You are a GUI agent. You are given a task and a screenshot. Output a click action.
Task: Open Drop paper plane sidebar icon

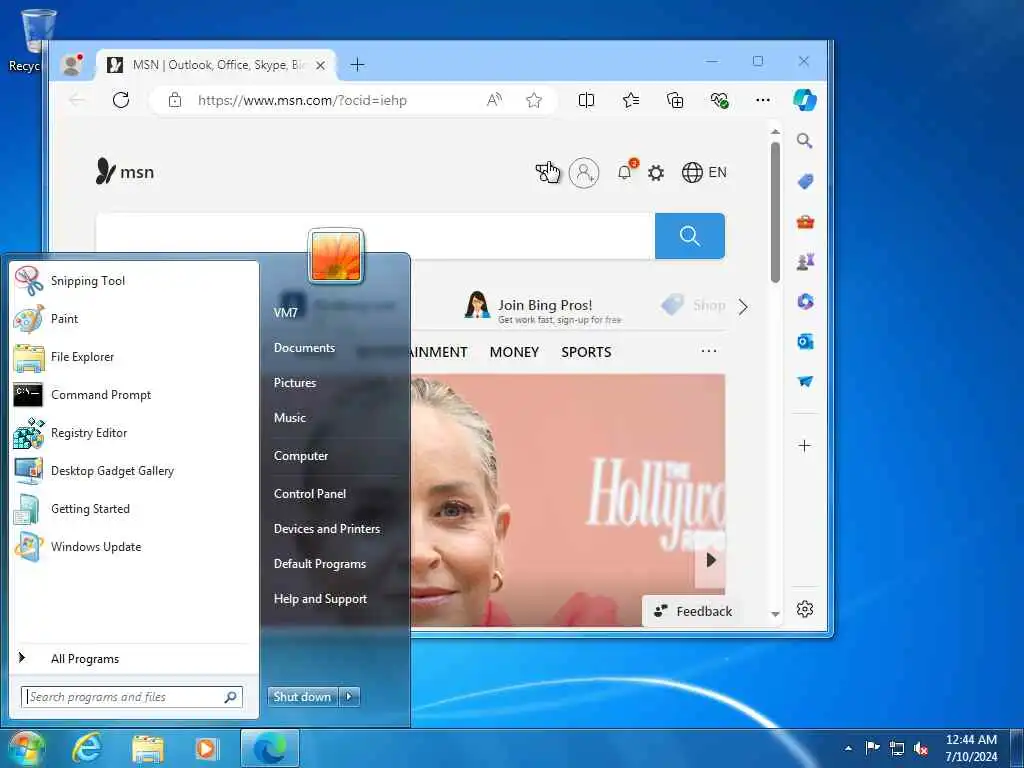[805, 381]
